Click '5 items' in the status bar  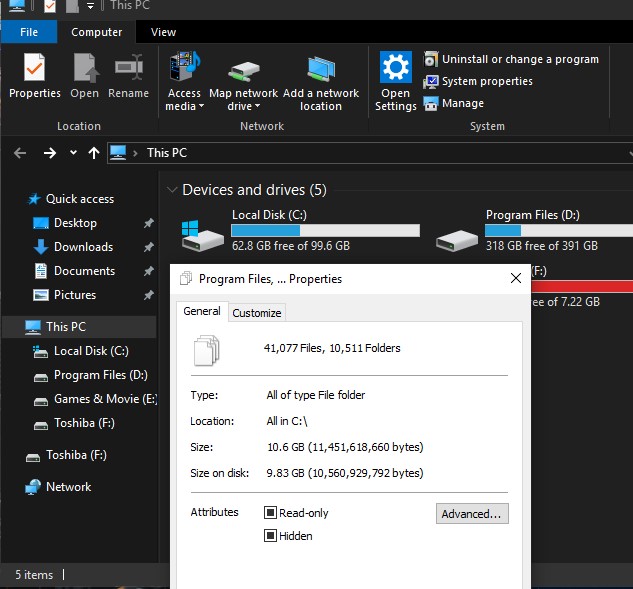click(34, 575)
